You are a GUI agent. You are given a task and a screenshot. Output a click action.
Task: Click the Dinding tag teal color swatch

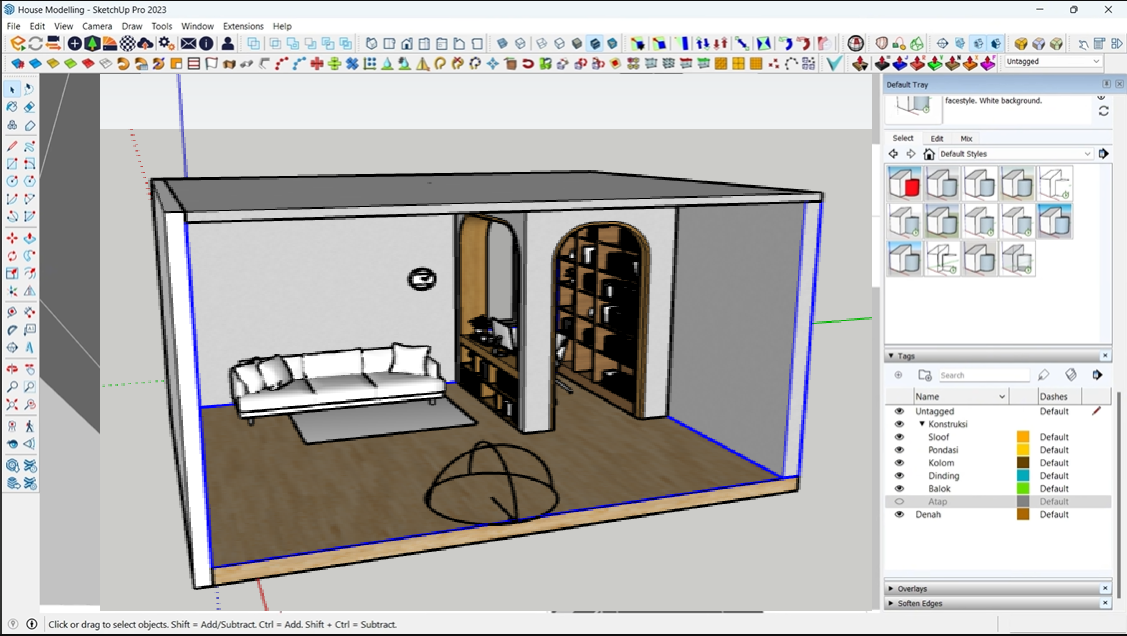(x=1023, y=476)
